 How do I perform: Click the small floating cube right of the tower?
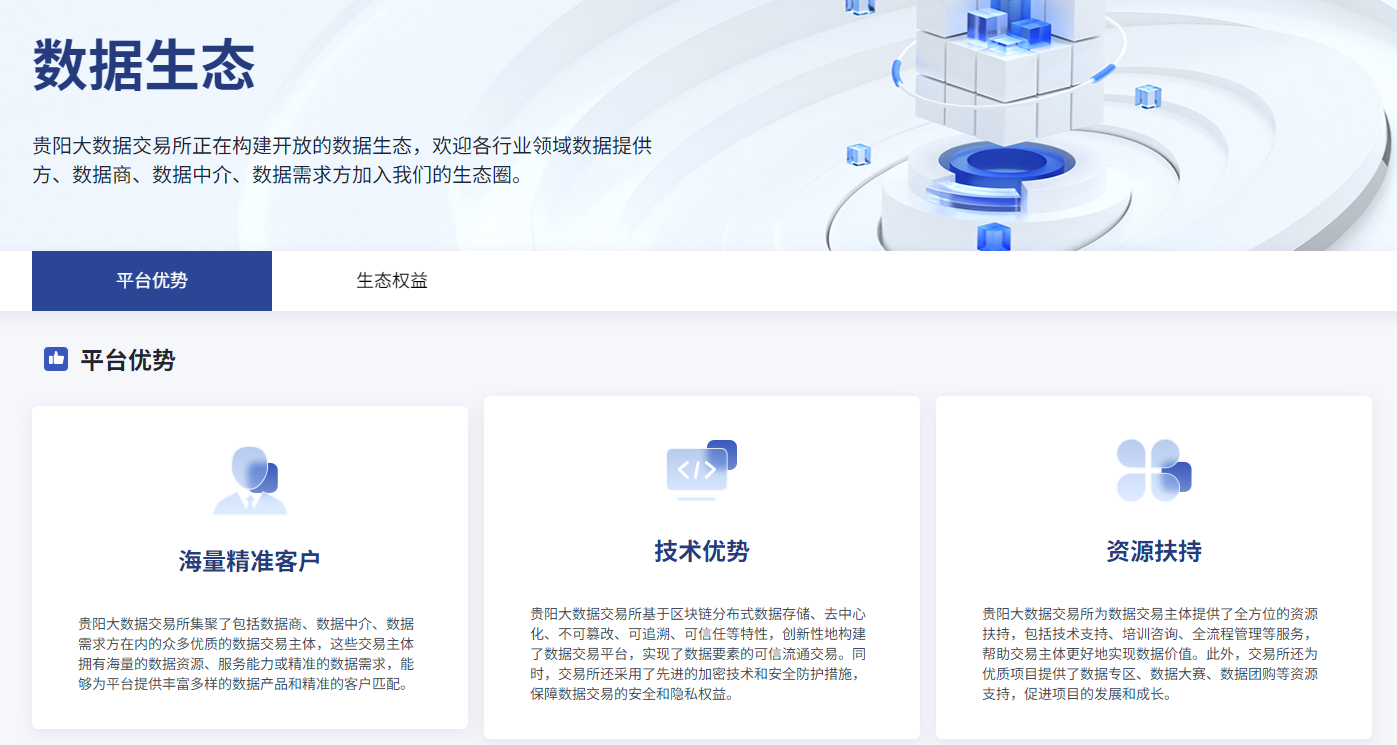coord(1148,96)
